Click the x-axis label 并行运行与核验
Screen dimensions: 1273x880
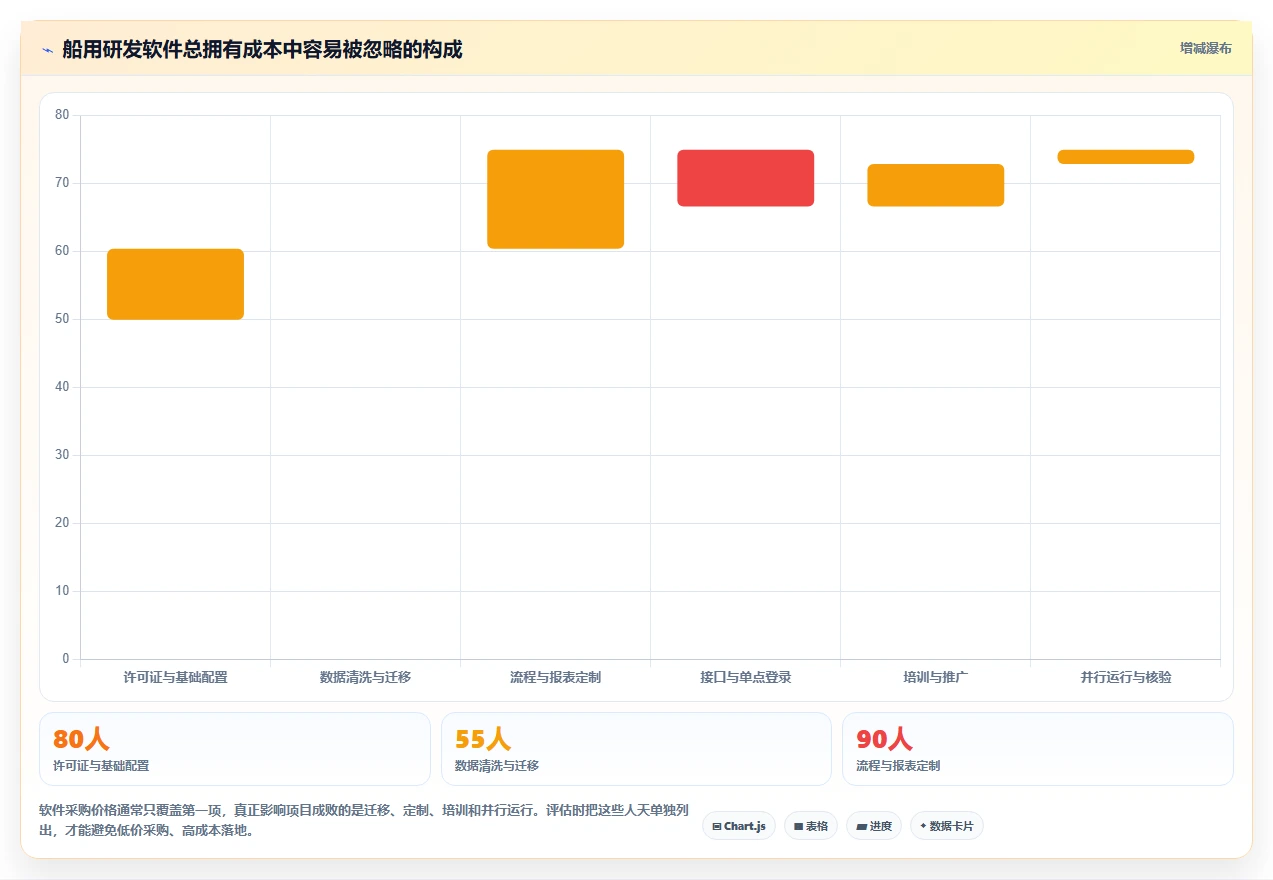click(x=1125, y=677)
